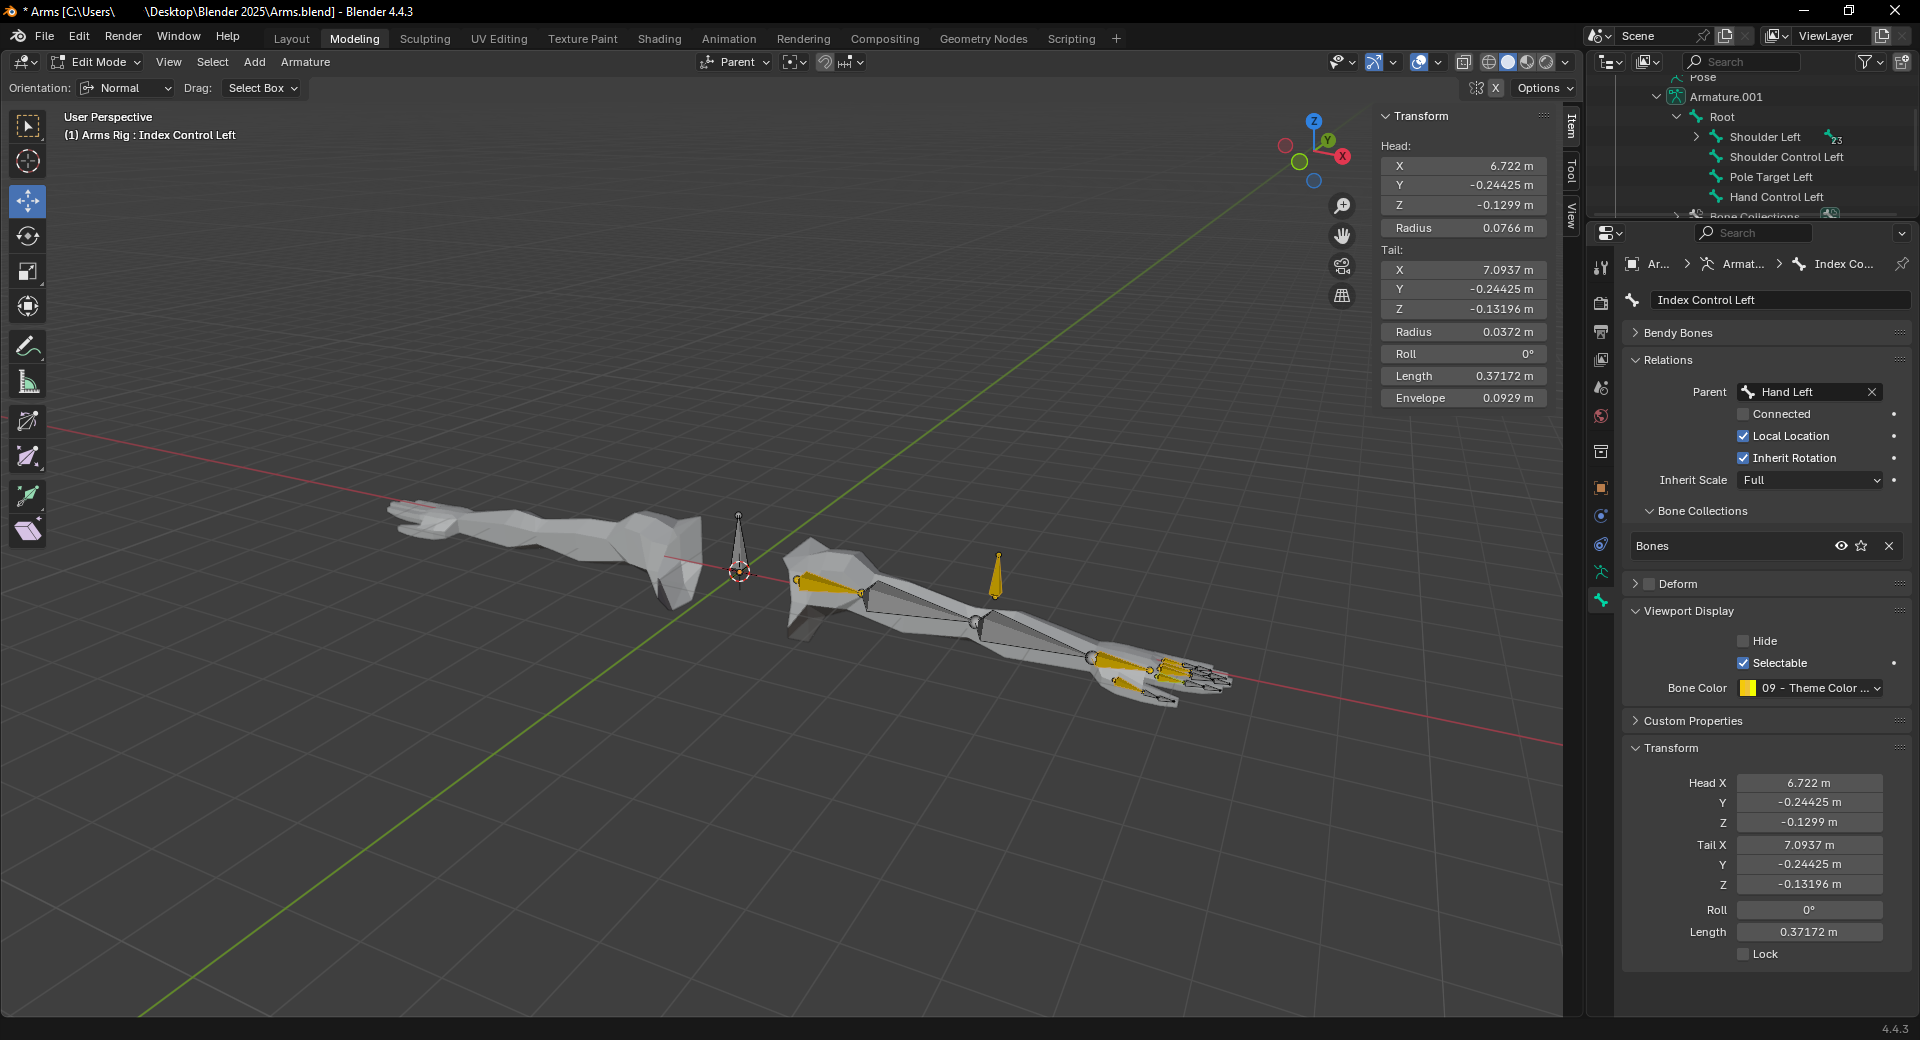
Task: Switch perspective/orthographic grid gizmo
Action: click(1342, 296)
